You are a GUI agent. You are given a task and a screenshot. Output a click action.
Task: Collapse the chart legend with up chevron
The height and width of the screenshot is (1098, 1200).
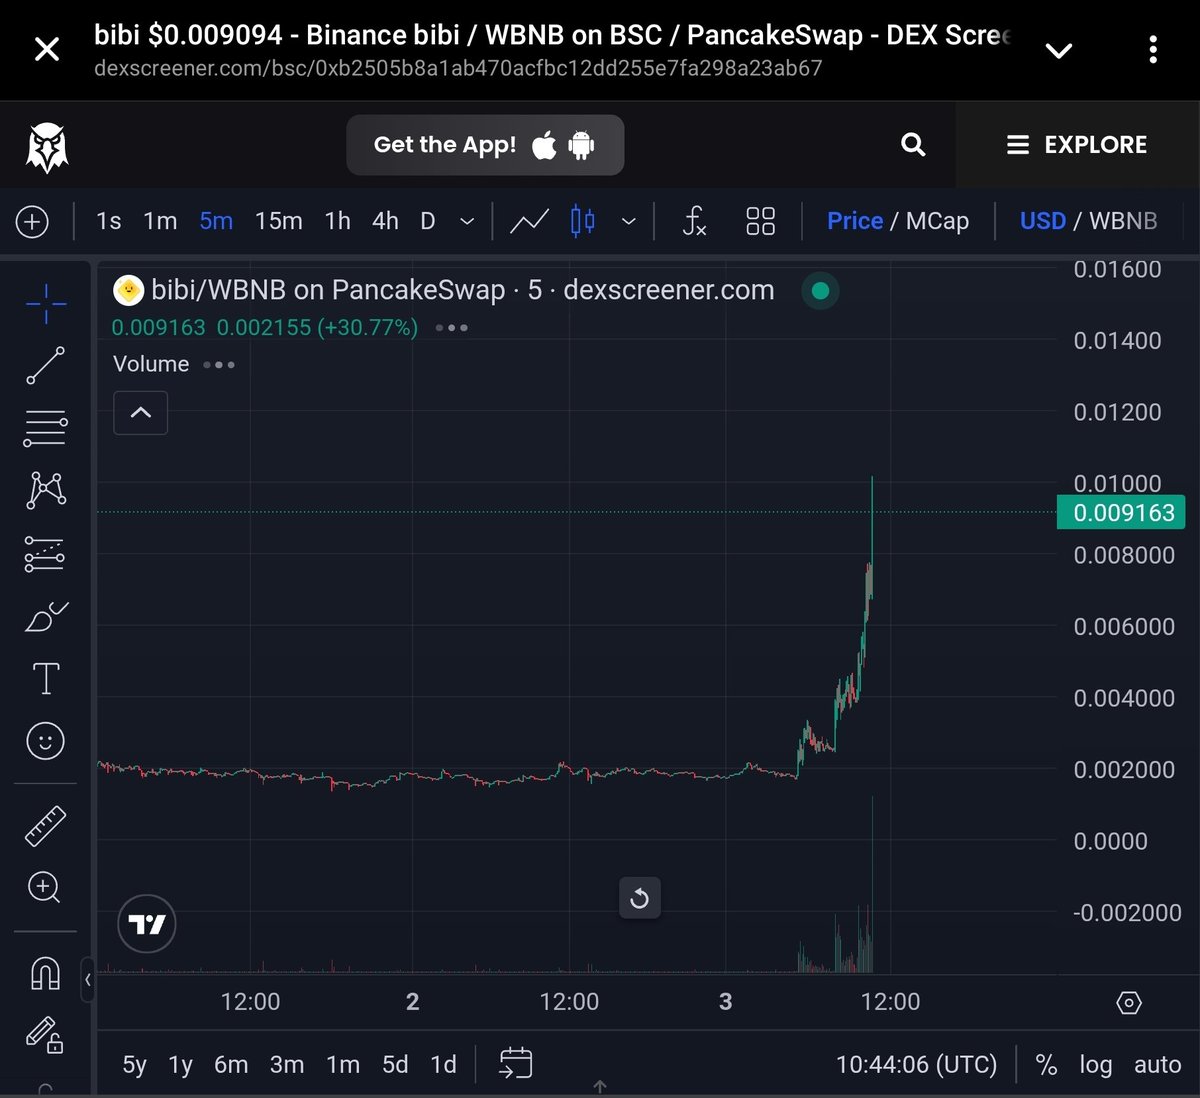pos(141,413)
